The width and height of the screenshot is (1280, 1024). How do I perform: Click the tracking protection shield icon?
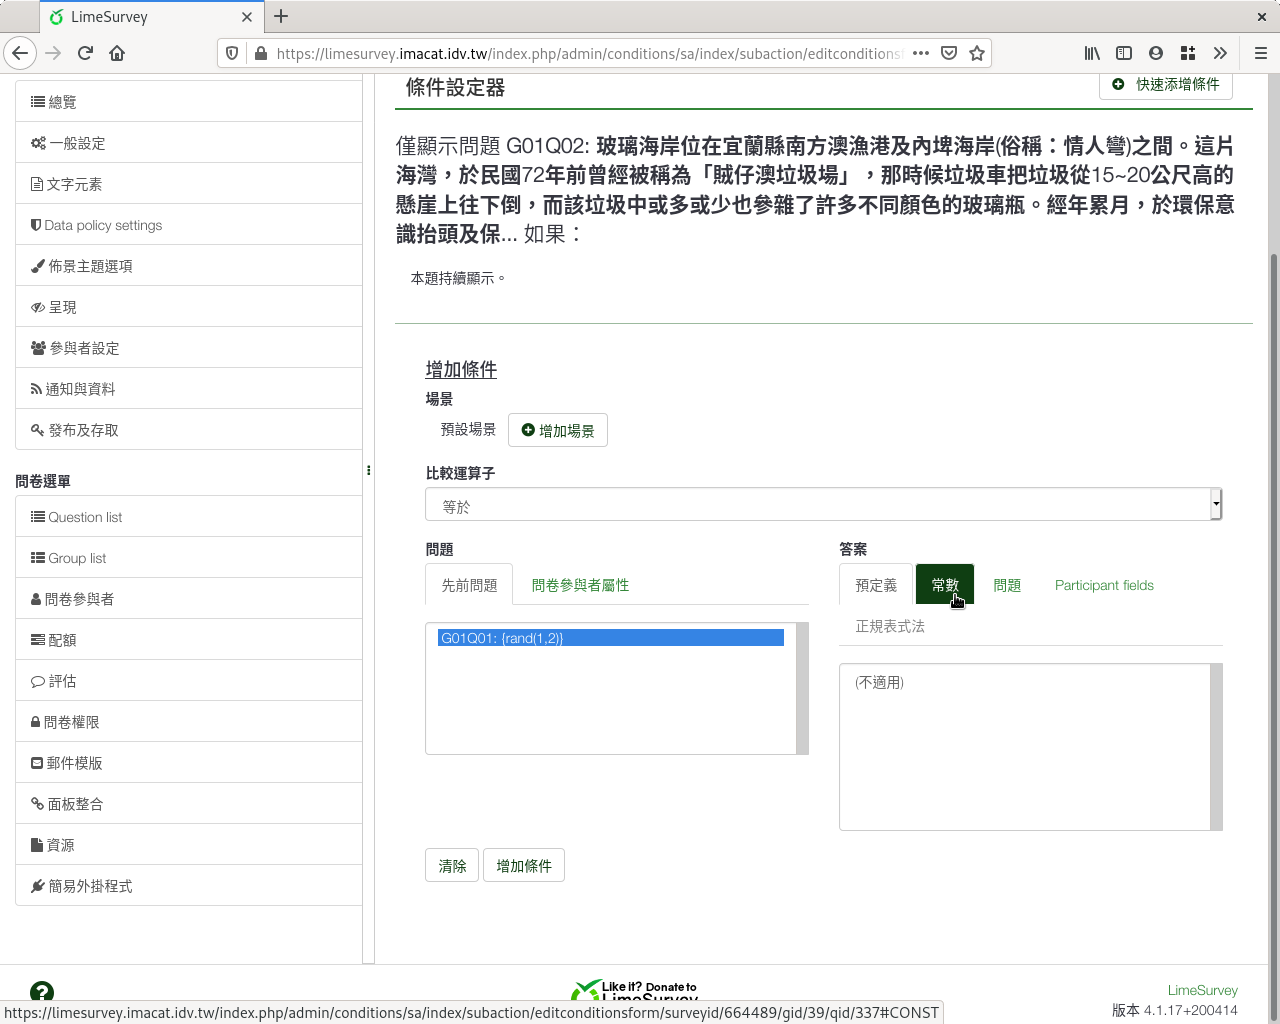(x=232, y=53)
